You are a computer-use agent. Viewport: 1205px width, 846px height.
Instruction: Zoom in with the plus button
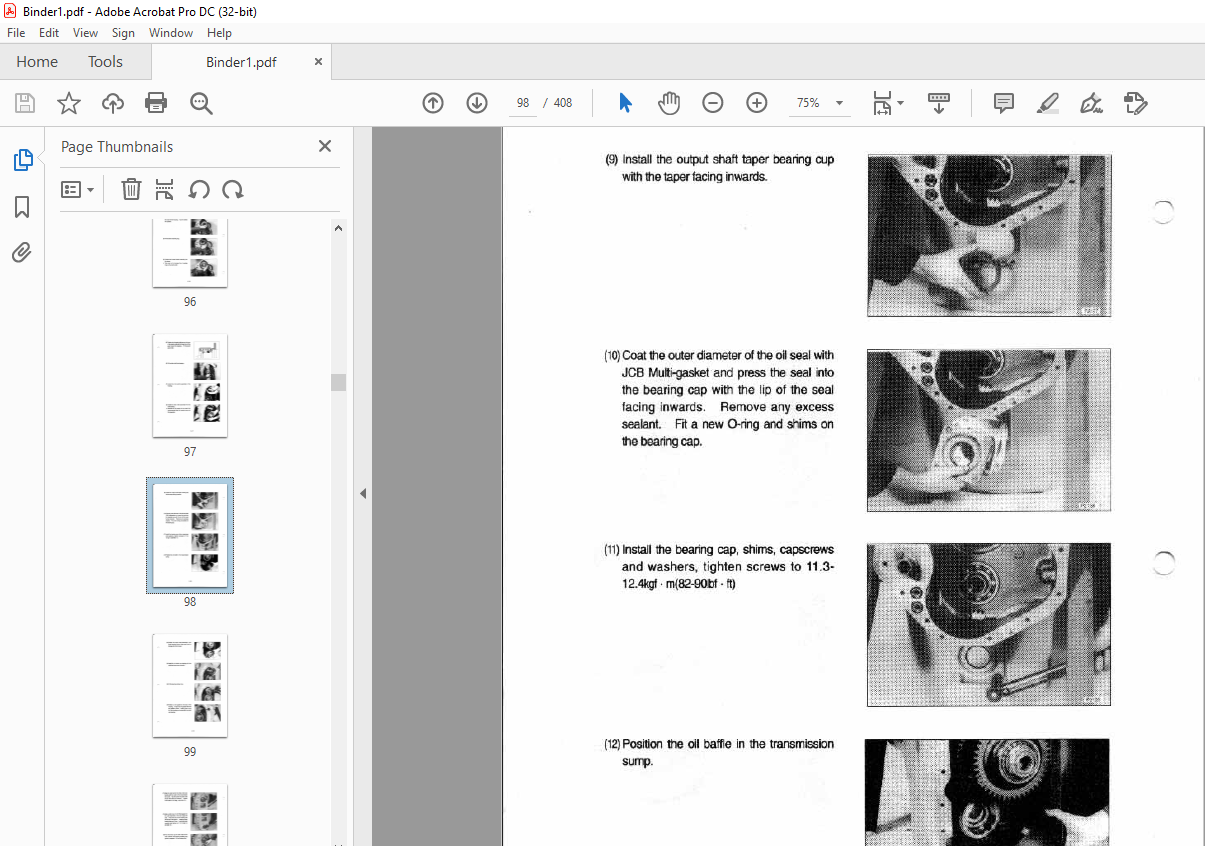757,103
